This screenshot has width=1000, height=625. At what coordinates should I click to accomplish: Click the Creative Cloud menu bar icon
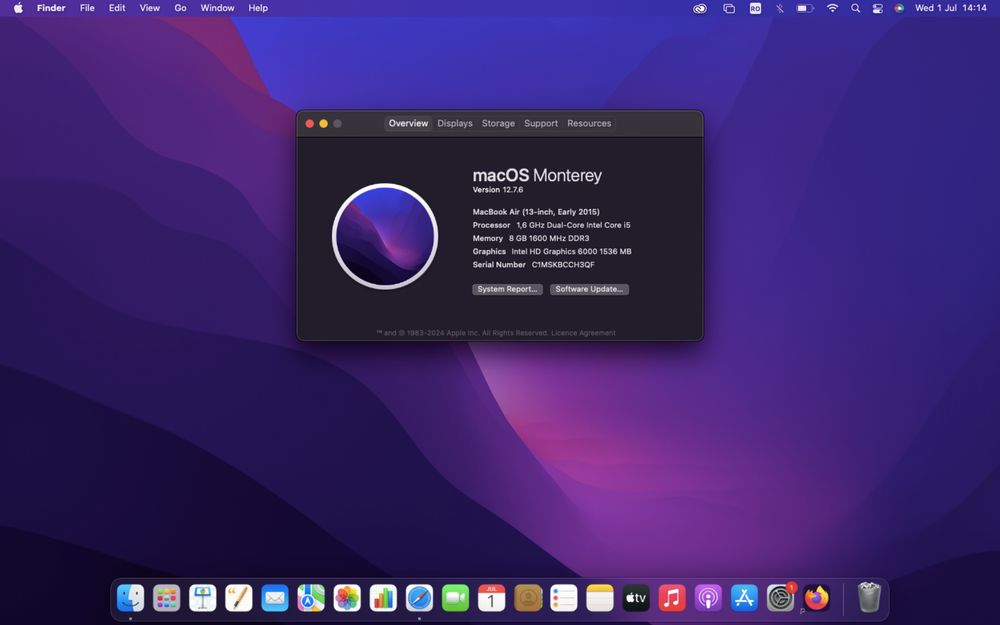pyautogui.click(x=700, y=8)
